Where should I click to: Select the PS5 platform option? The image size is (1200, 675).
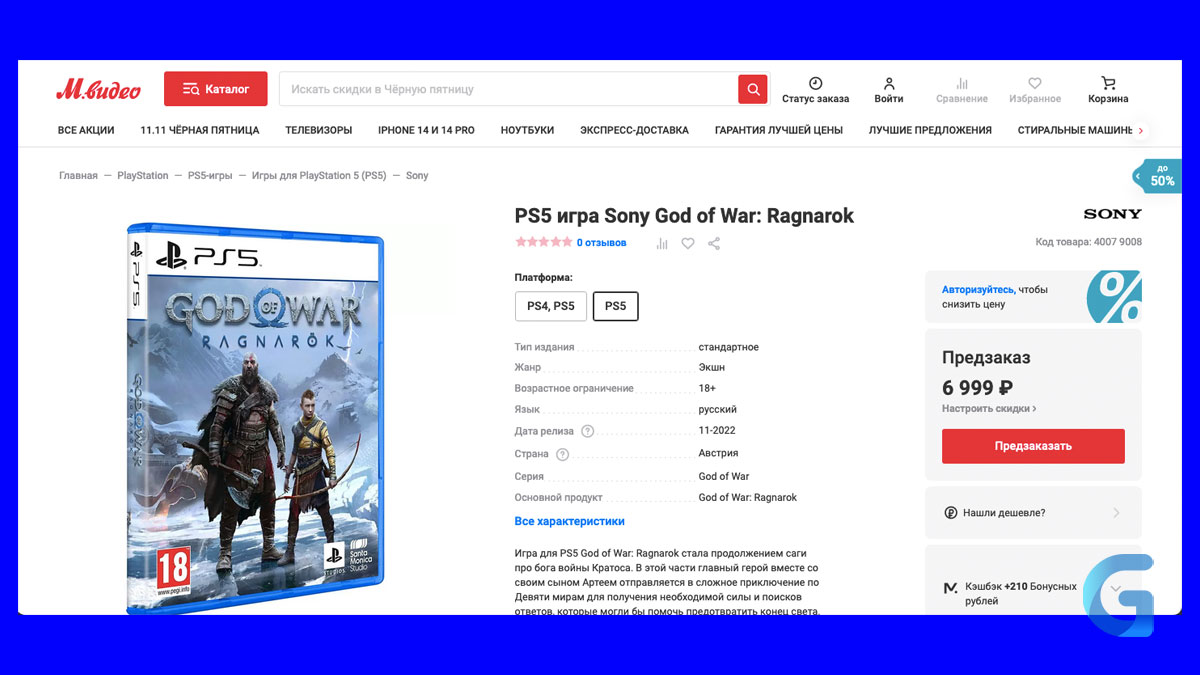tap(616, 306)
